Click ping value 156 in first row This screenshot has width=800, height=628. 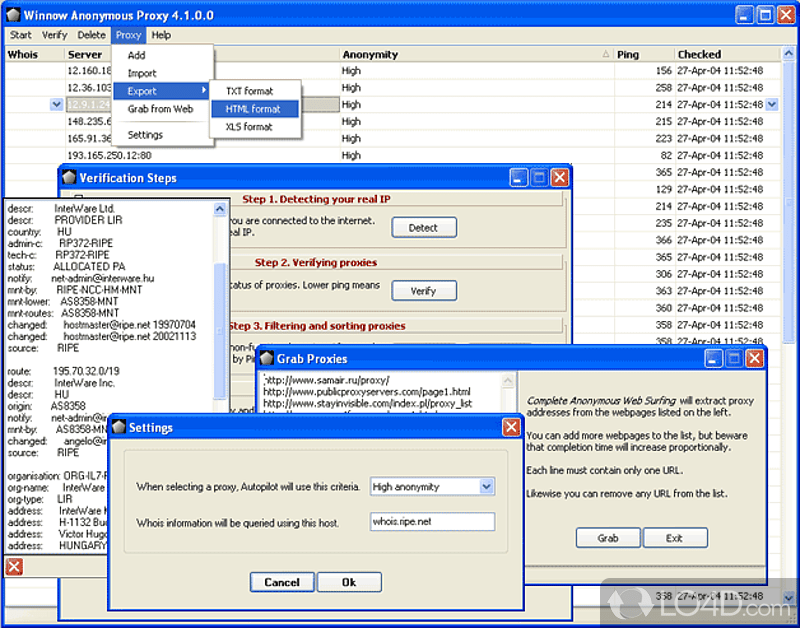[x=663, y=71]
